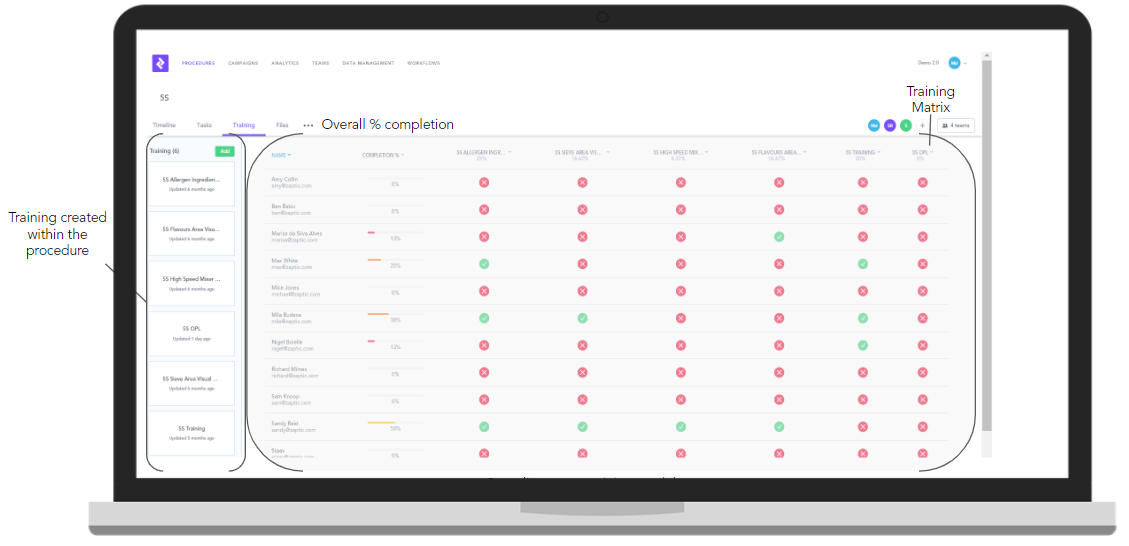Switch to the Timeline tab
Image resolution: width=1129 pixels, height=546 pixels.
click(163, 125)
